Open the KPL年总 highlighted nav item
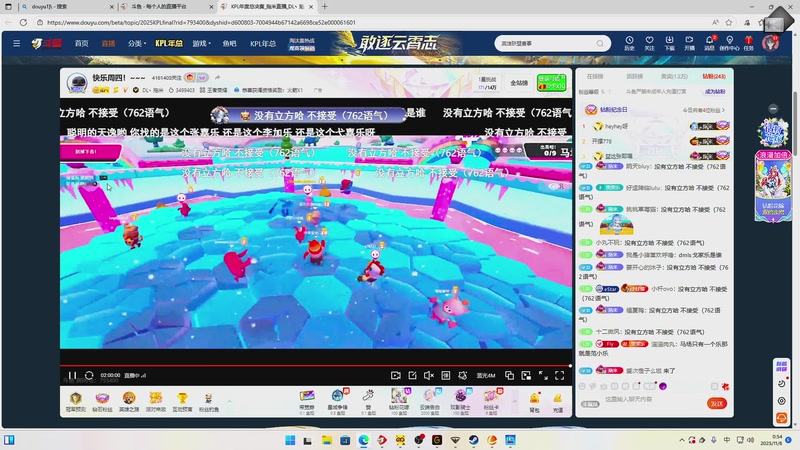The height and width of the screenshot is (450, 800). [169, 43]
